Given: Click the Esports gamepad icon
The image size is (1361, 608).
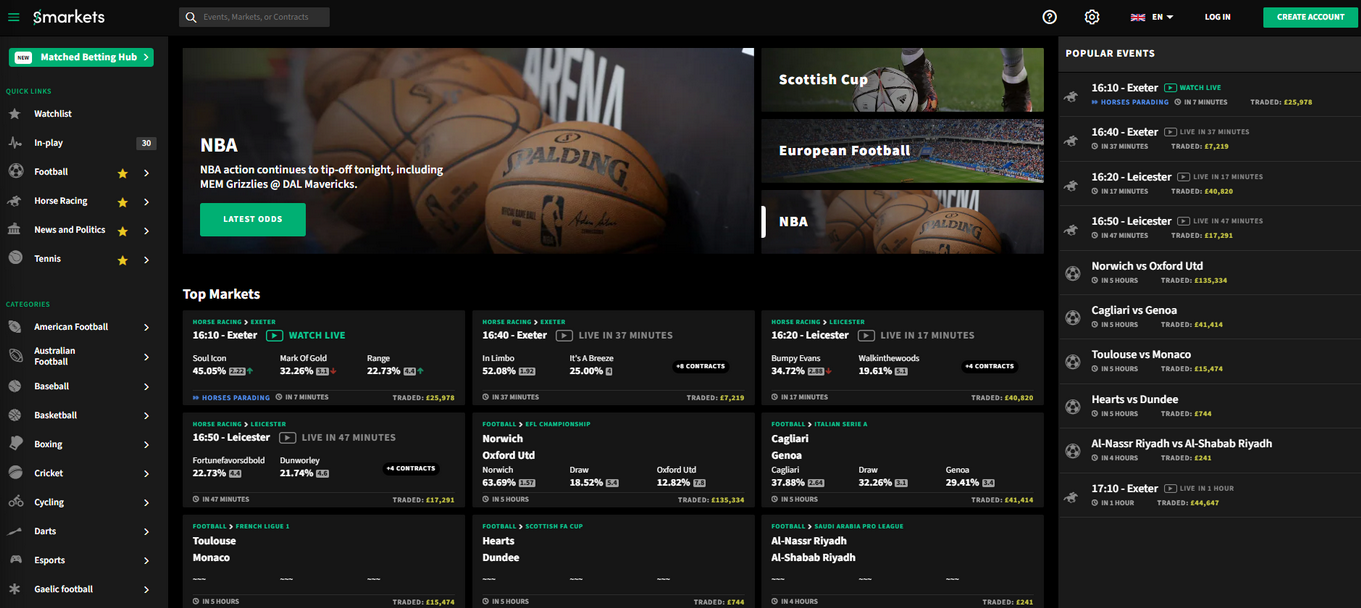Looking at the screenshot, I should [15, 560].
